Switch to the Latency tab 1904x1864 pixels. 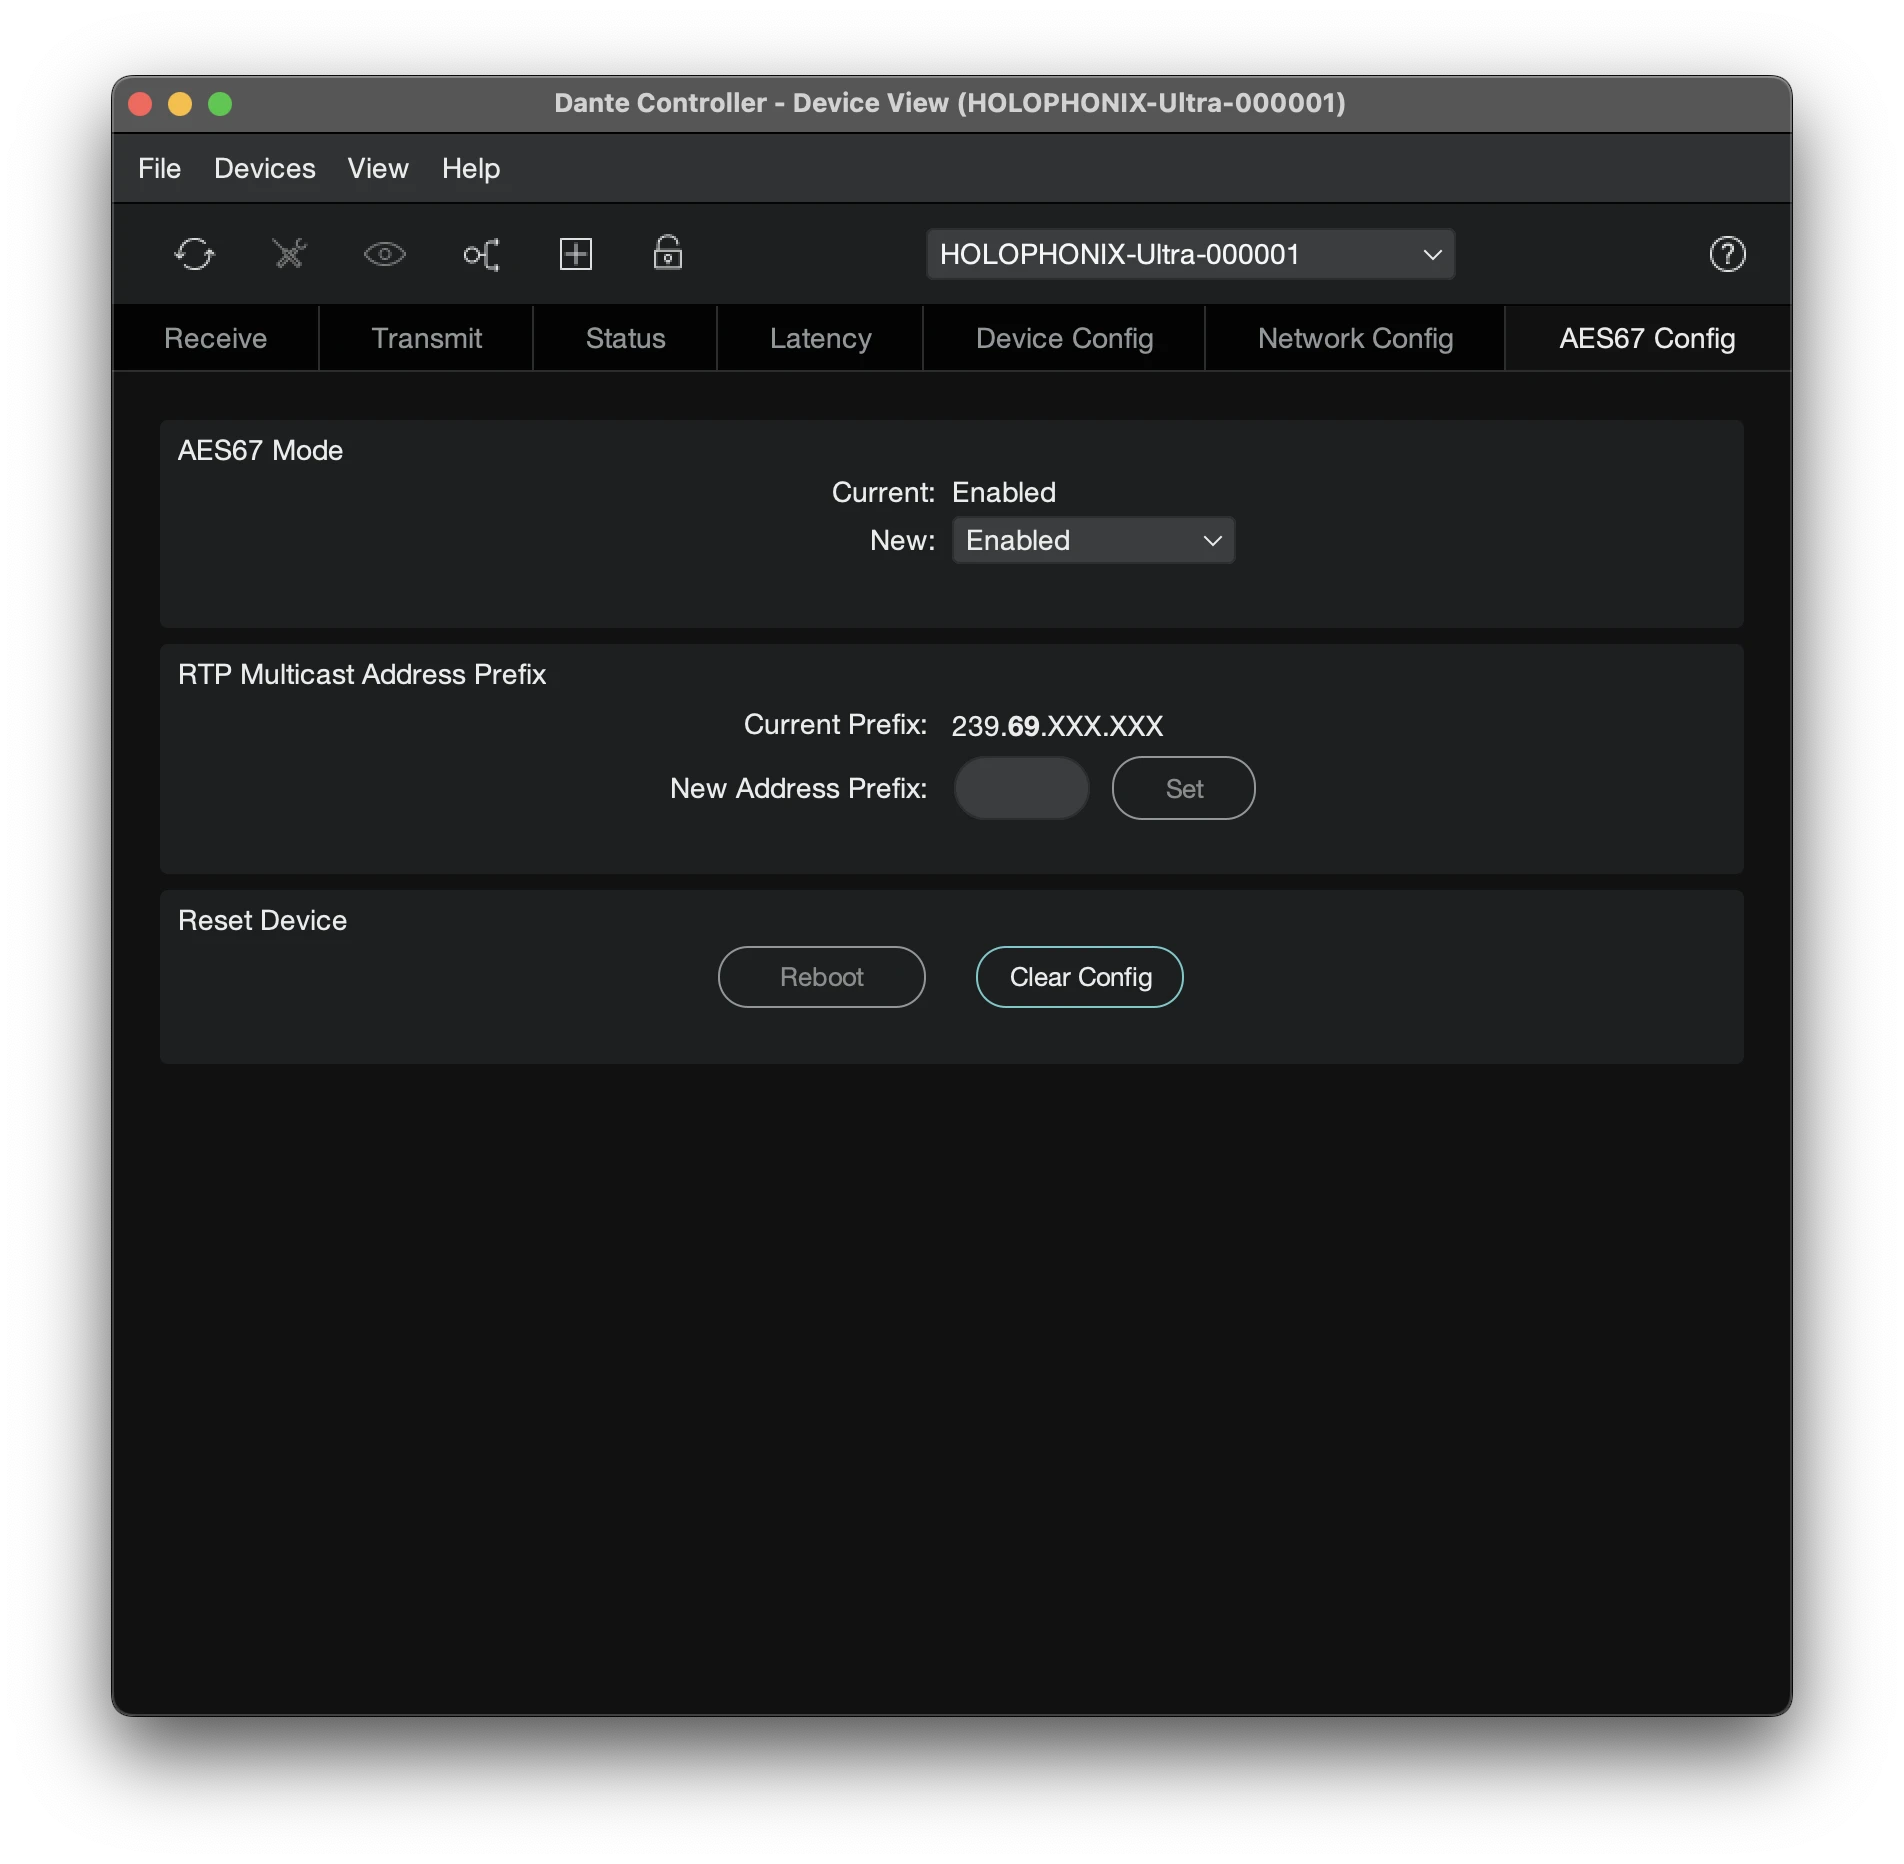pyautogui.click(x=821, y=338)
